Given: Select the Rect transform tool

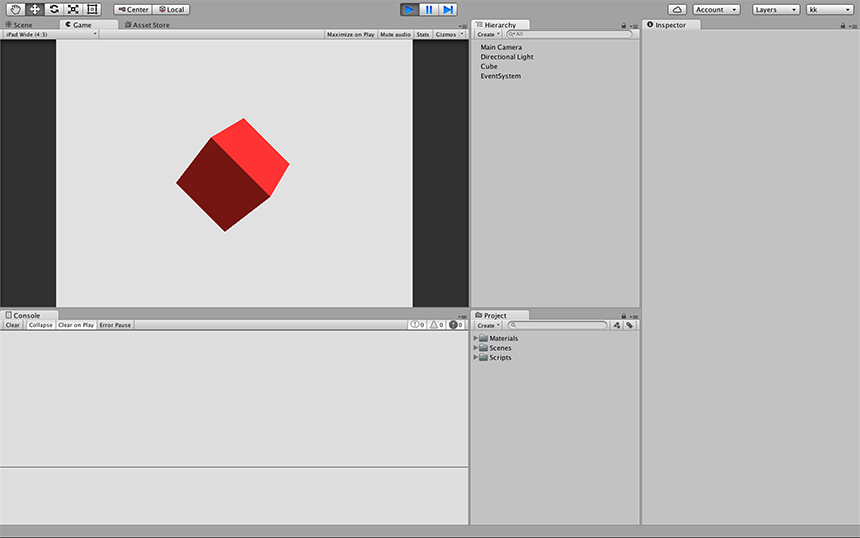Looking at the screenshot, I should (92, 9).
